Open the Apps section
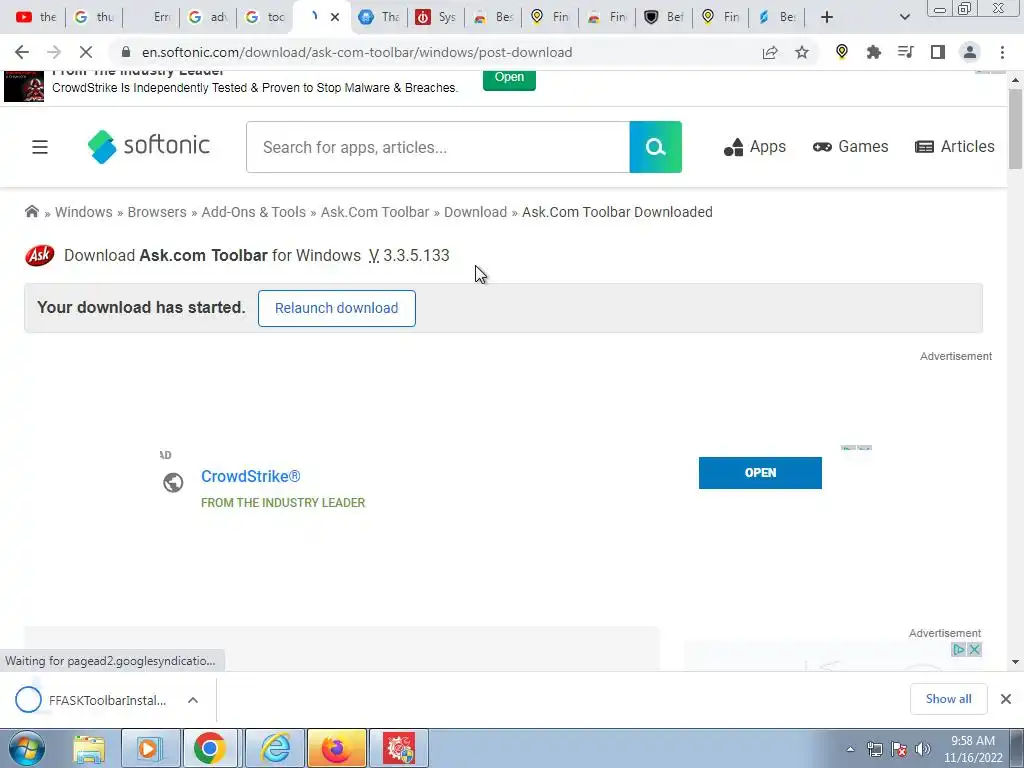 point(755,147)
